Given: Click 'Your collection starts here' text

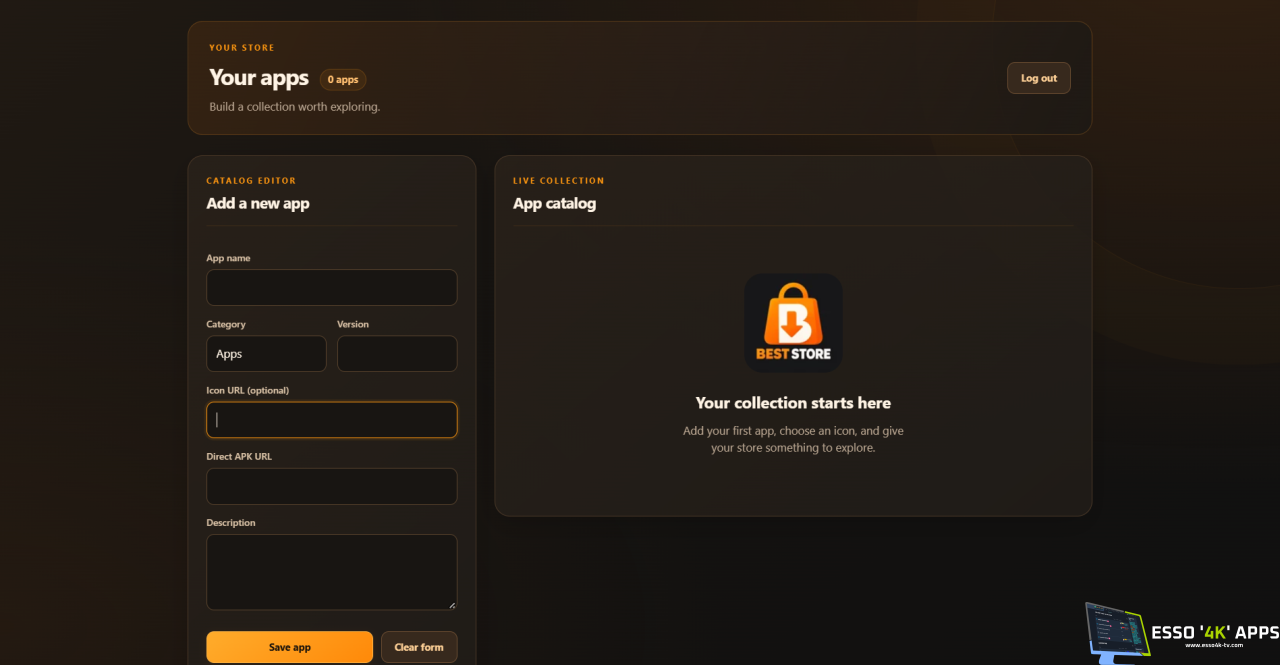Looking at the screenshot, I should [x=793, y=403].
